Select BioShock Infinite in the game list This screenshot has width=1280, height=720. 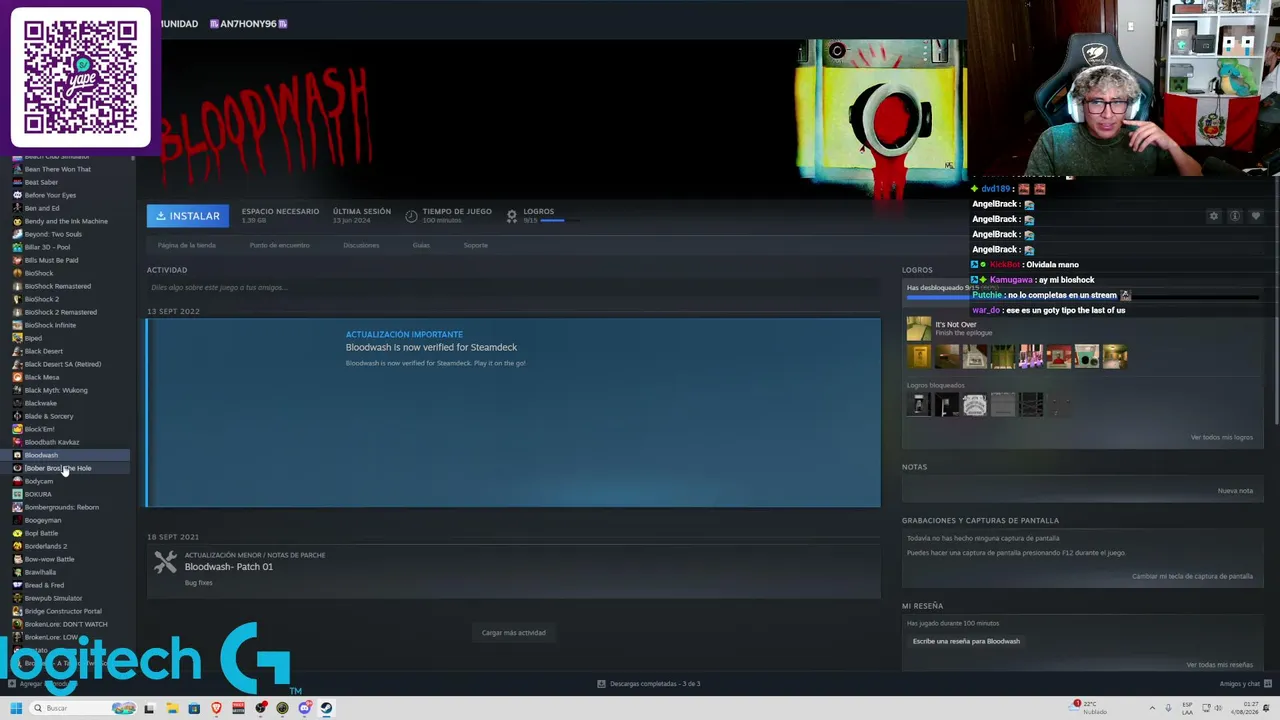pos(50,325)
